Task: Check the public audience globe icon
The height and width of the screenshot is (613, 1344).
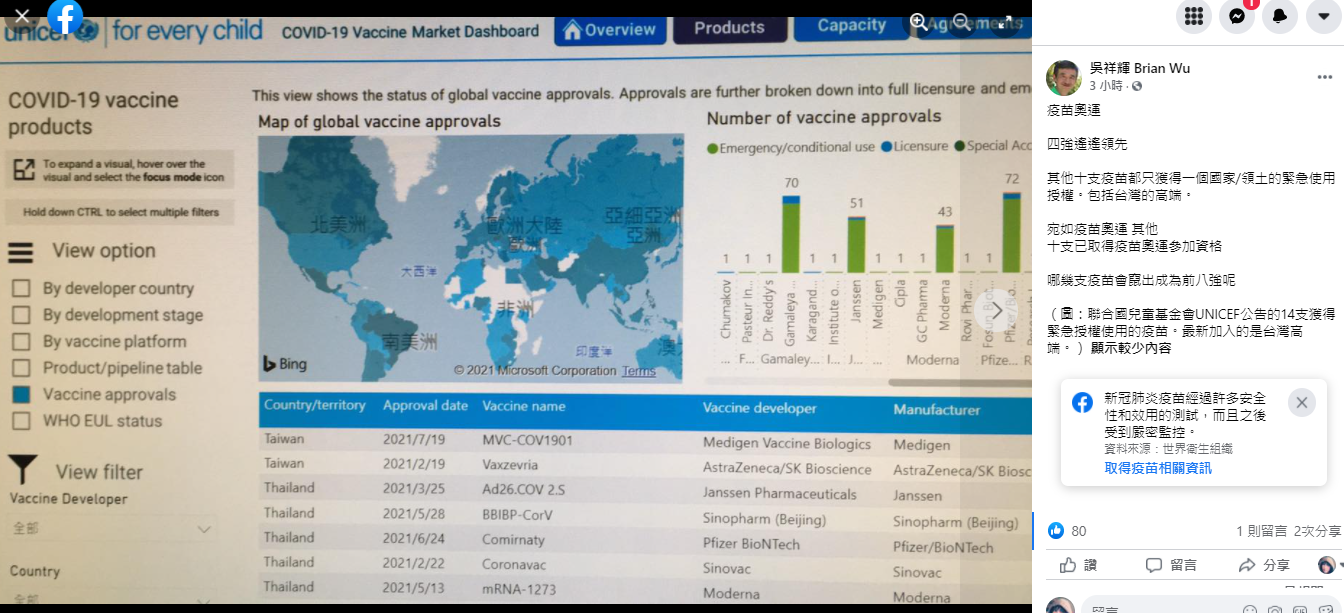Action: pos(1136,87)
